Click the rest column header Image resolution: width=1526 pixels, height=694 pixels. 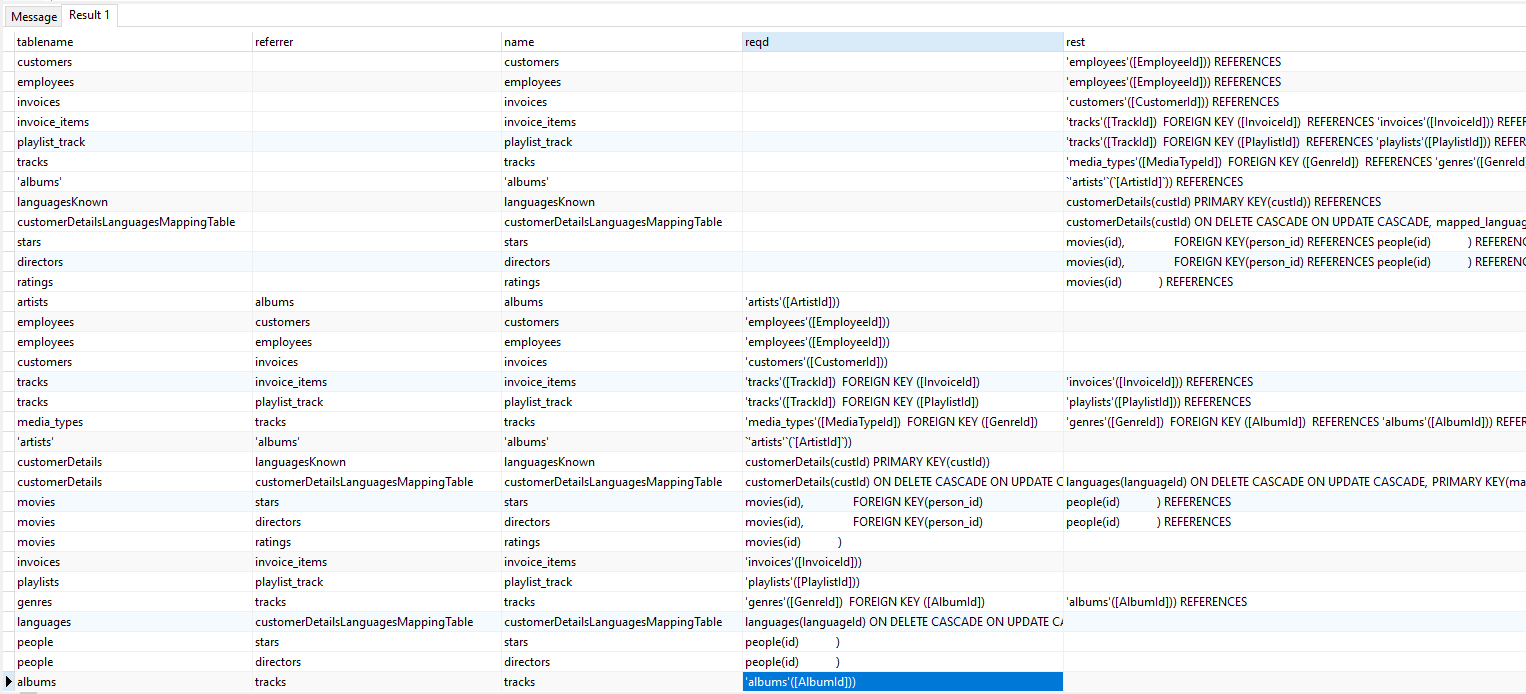coord(1294,42)
